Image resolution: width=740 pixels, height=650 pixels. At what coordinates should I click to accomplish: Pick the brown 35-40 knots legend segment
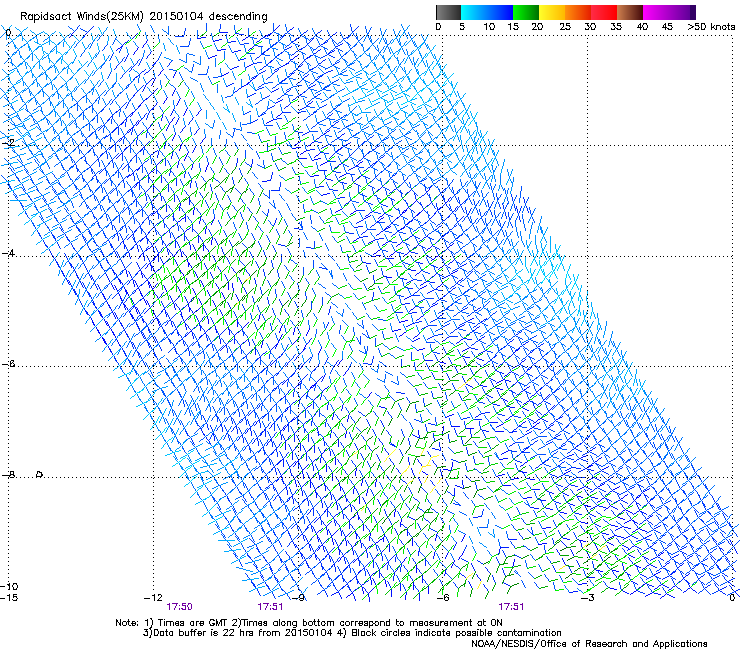630,12
